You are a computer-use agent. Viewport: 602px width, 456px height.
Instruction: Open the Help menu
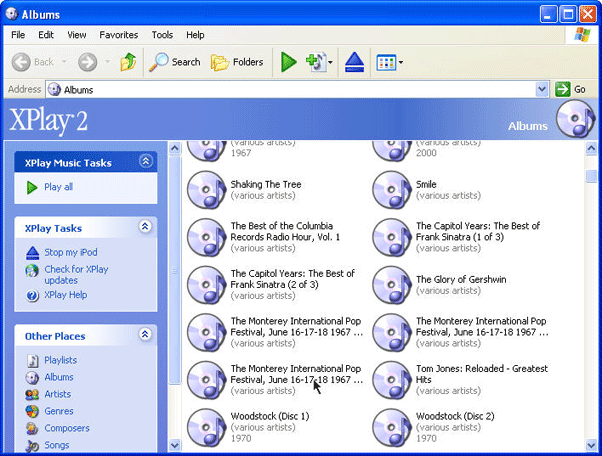[x=195, y=35]
